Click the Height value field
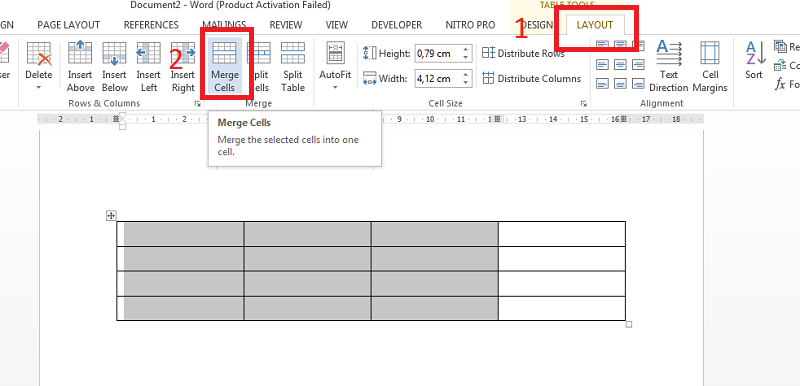This screenshot has width=800, height=386. [x=438, y=53]
